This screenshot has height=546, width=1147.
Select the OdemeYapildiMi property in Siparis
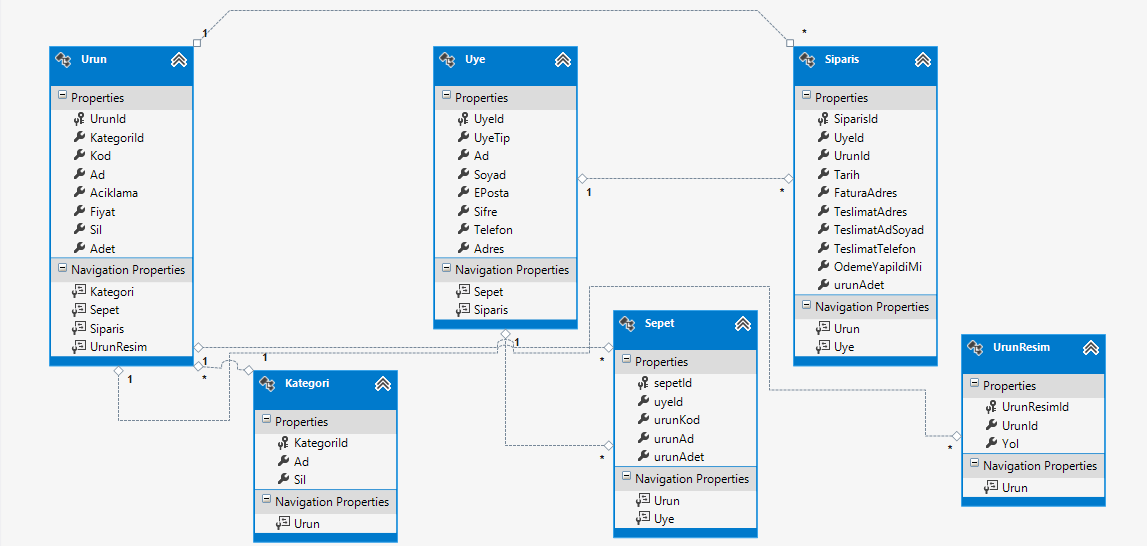[877, 267]
